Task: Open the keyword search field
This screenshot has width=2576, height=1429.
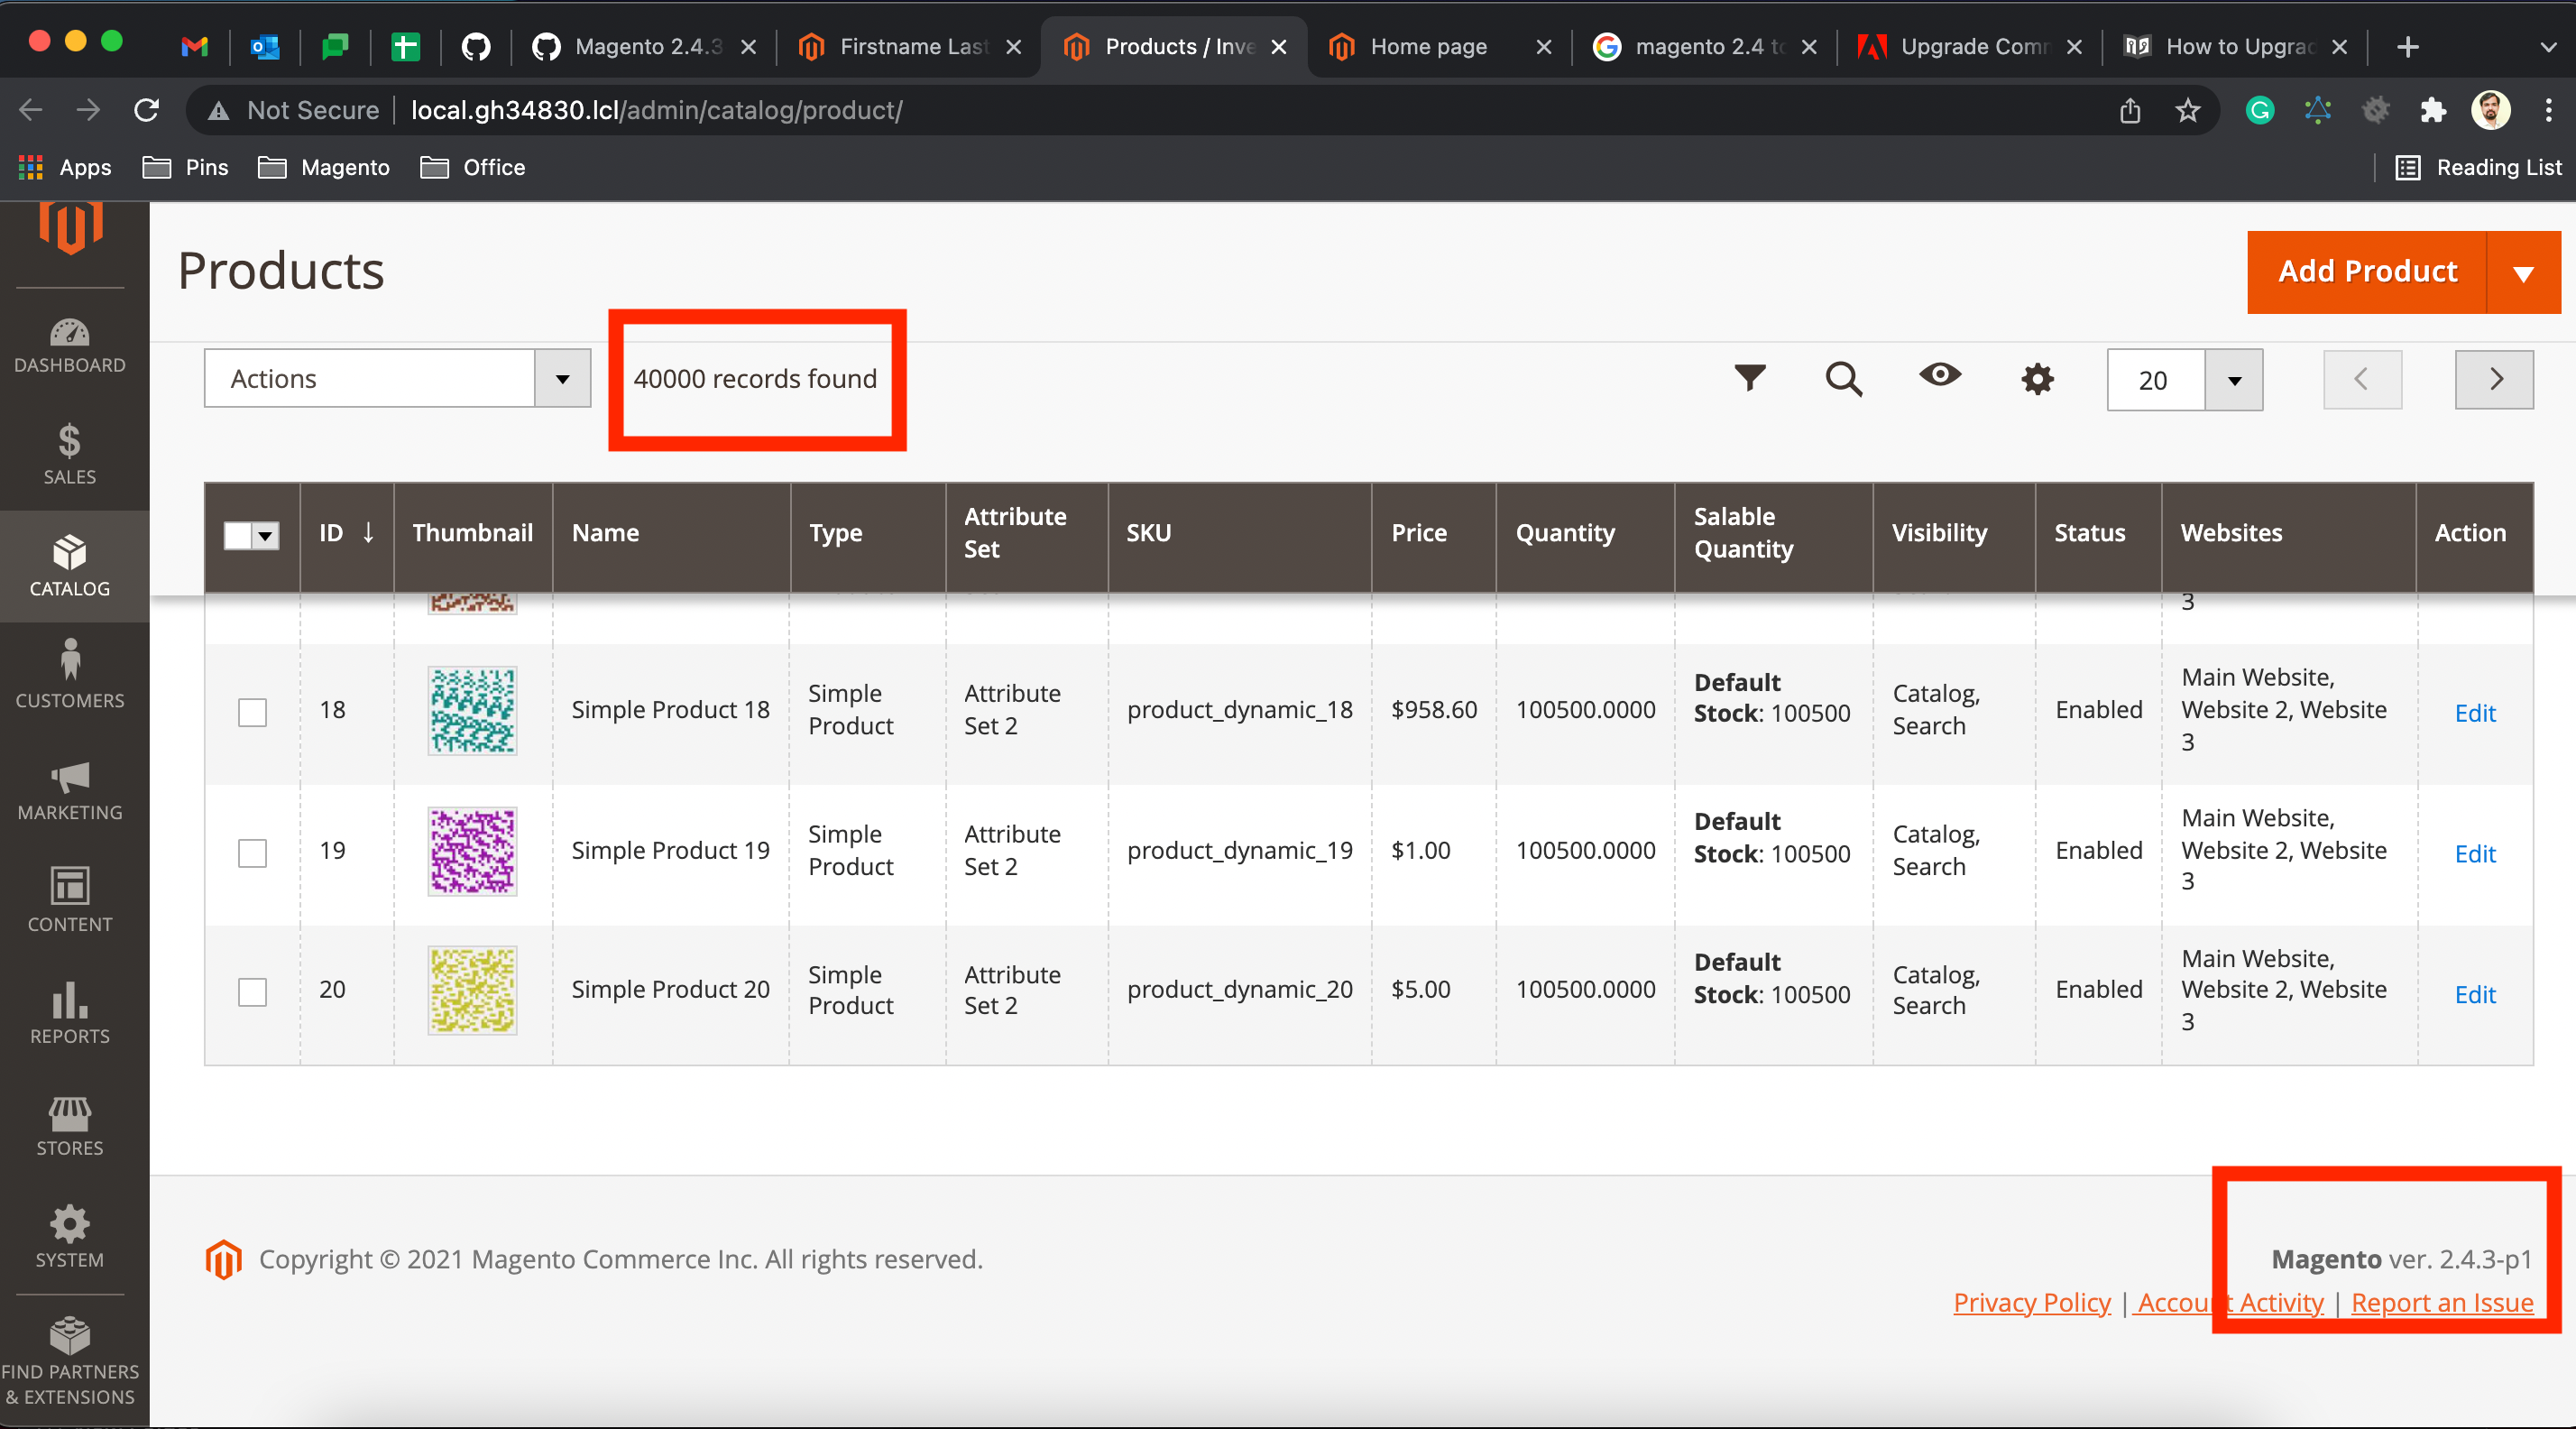Action: (x=1844, y=379)
